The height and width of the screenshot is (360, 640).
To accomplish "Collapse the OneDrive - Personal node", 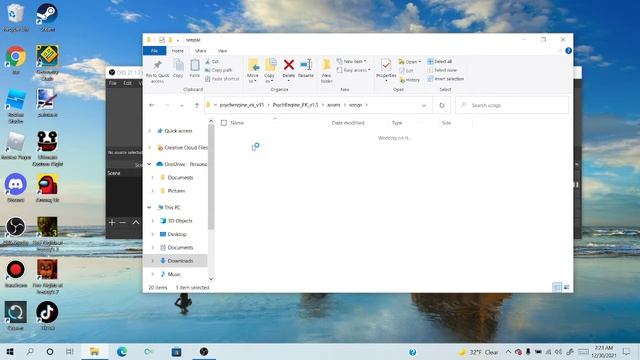I will 149,164.
